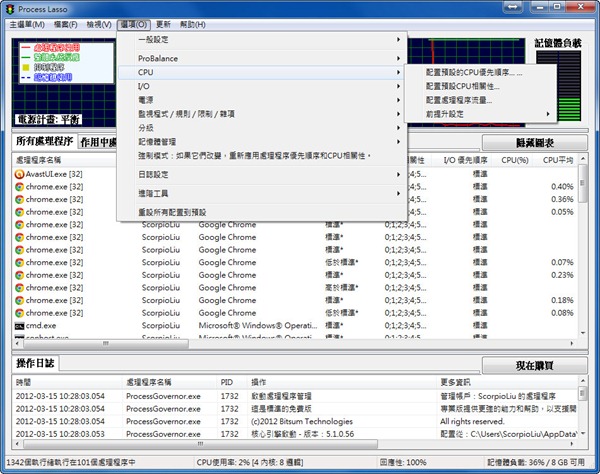Click the log panel scroll-down arrow

click(x=582, y=433)
